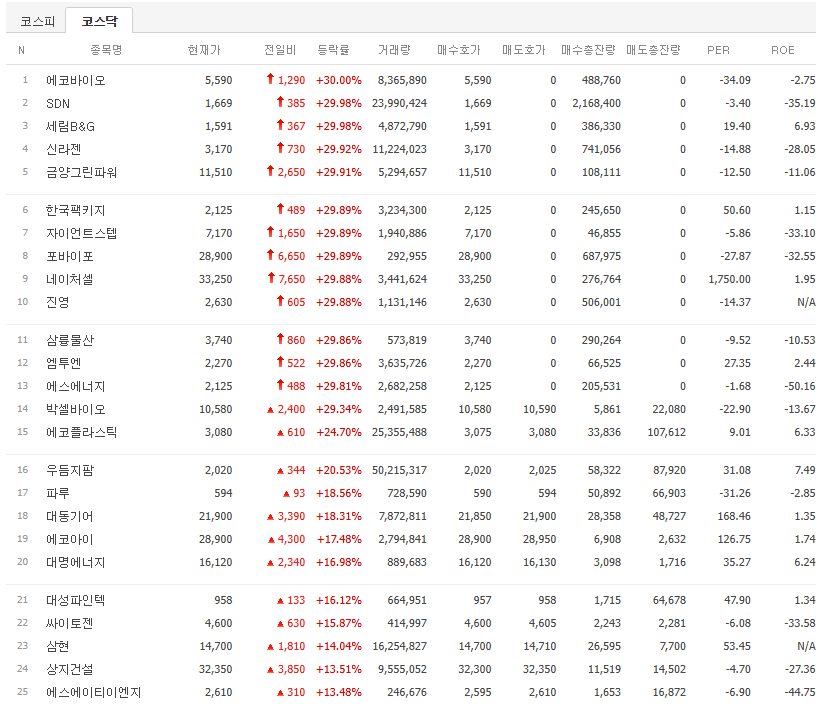This screenshot has width=835, height=709.
Task: Click the 등락률 column header
Action: point(333,50)
